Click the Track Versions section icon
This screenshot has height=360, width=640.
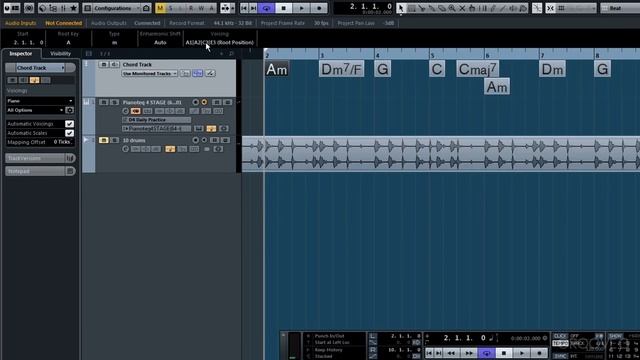(x=70, y=158)
